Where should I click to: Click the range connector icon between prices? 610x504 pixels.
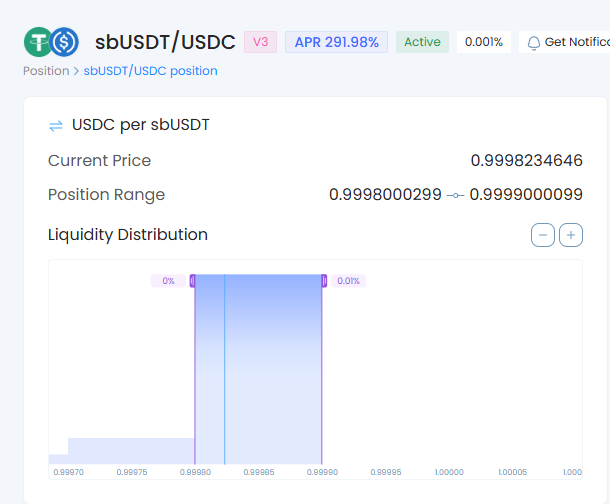coord(456,195)
